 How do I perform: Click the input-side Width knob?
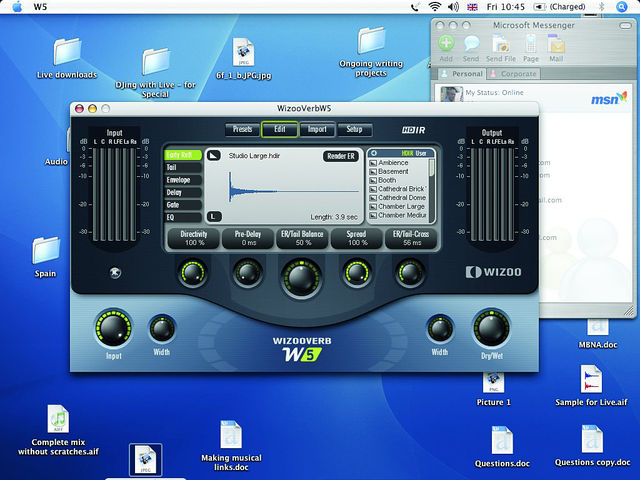162,329
